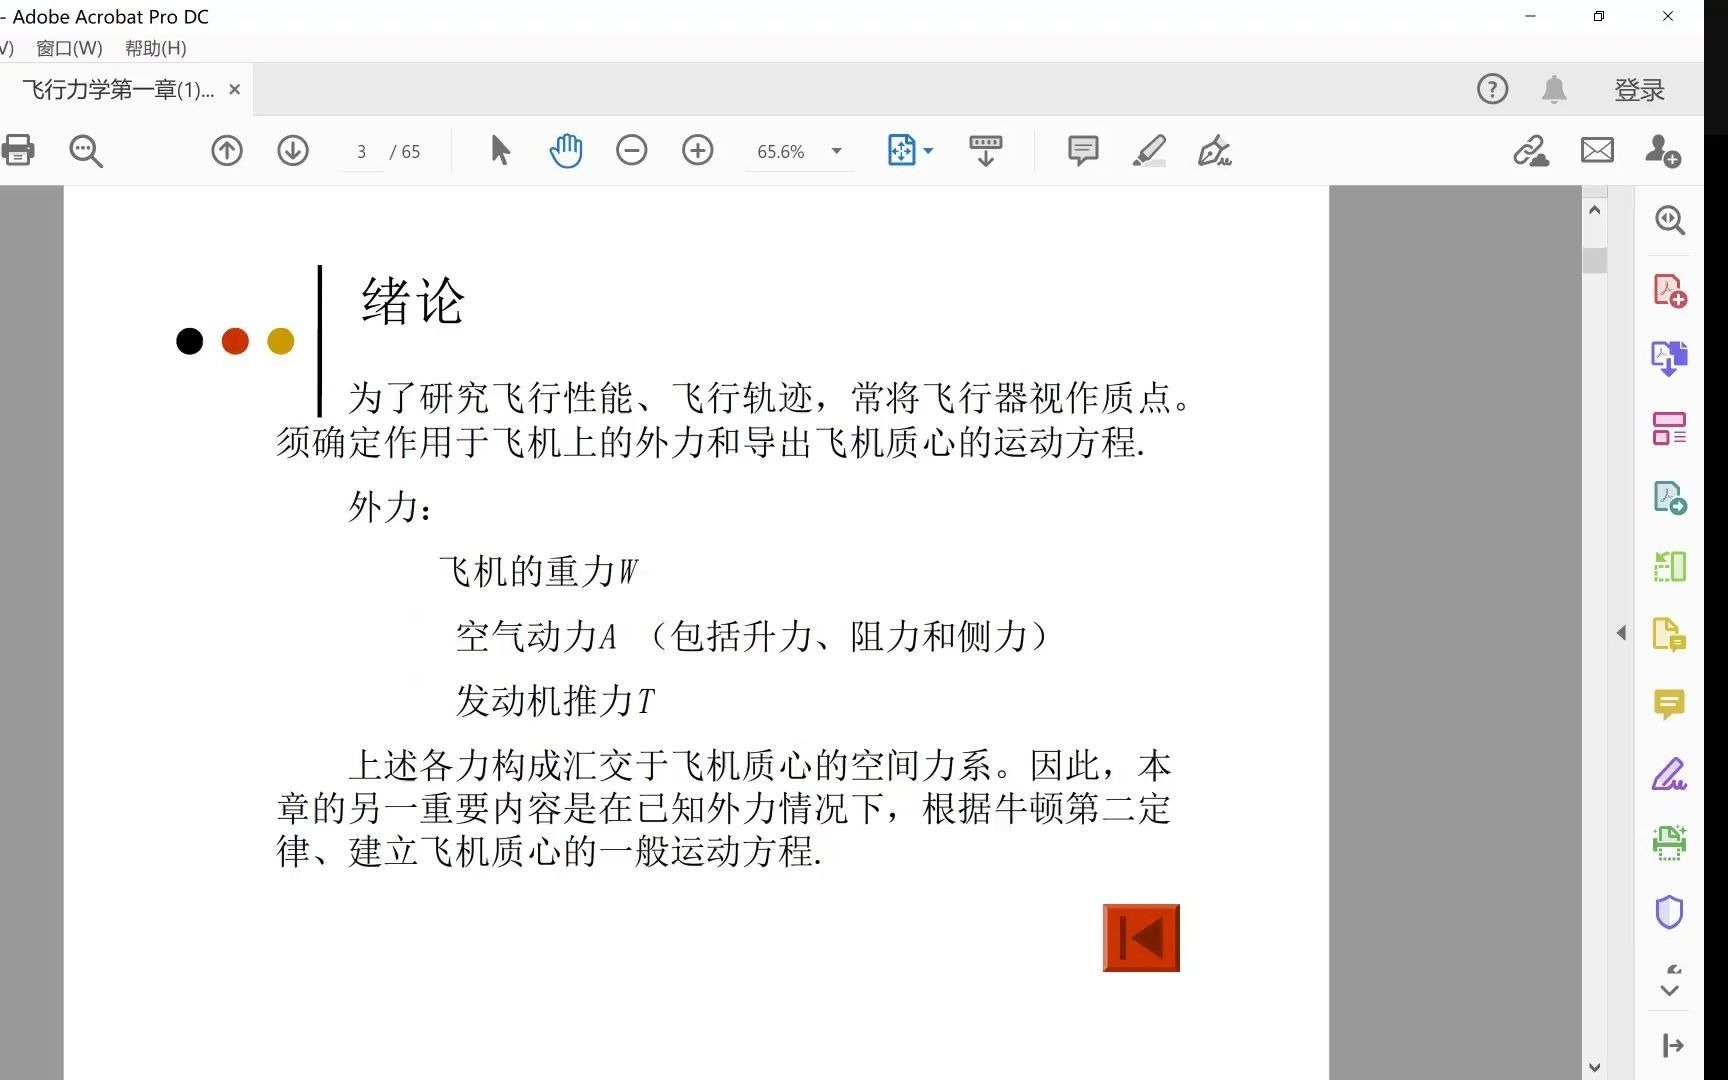Open the Edit PDF tool in right pane
This screenshot has height=1080, width=1728.
pos(1669,428)
